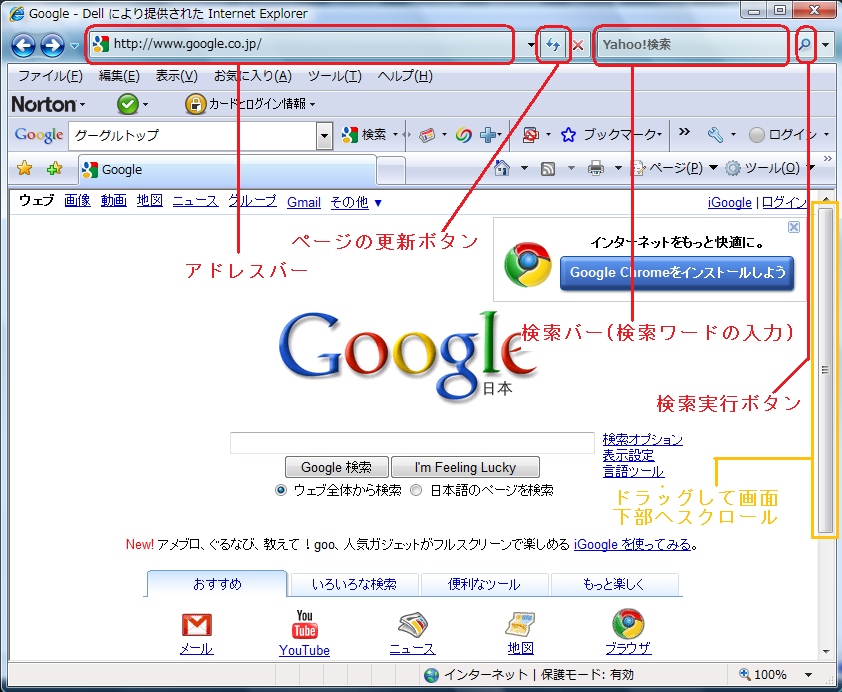Run search with the magnifier button
Screen dimensions: 842x692
[804, 45]
